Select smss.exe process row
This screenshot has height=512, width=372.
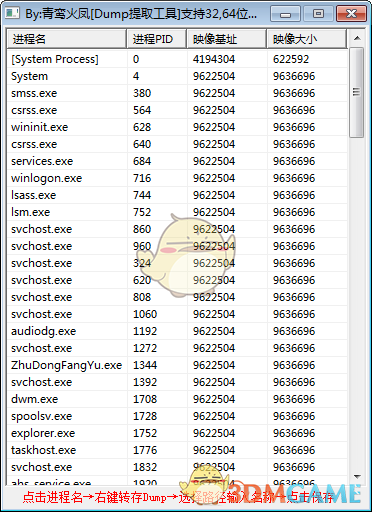[x=177, y=93]
